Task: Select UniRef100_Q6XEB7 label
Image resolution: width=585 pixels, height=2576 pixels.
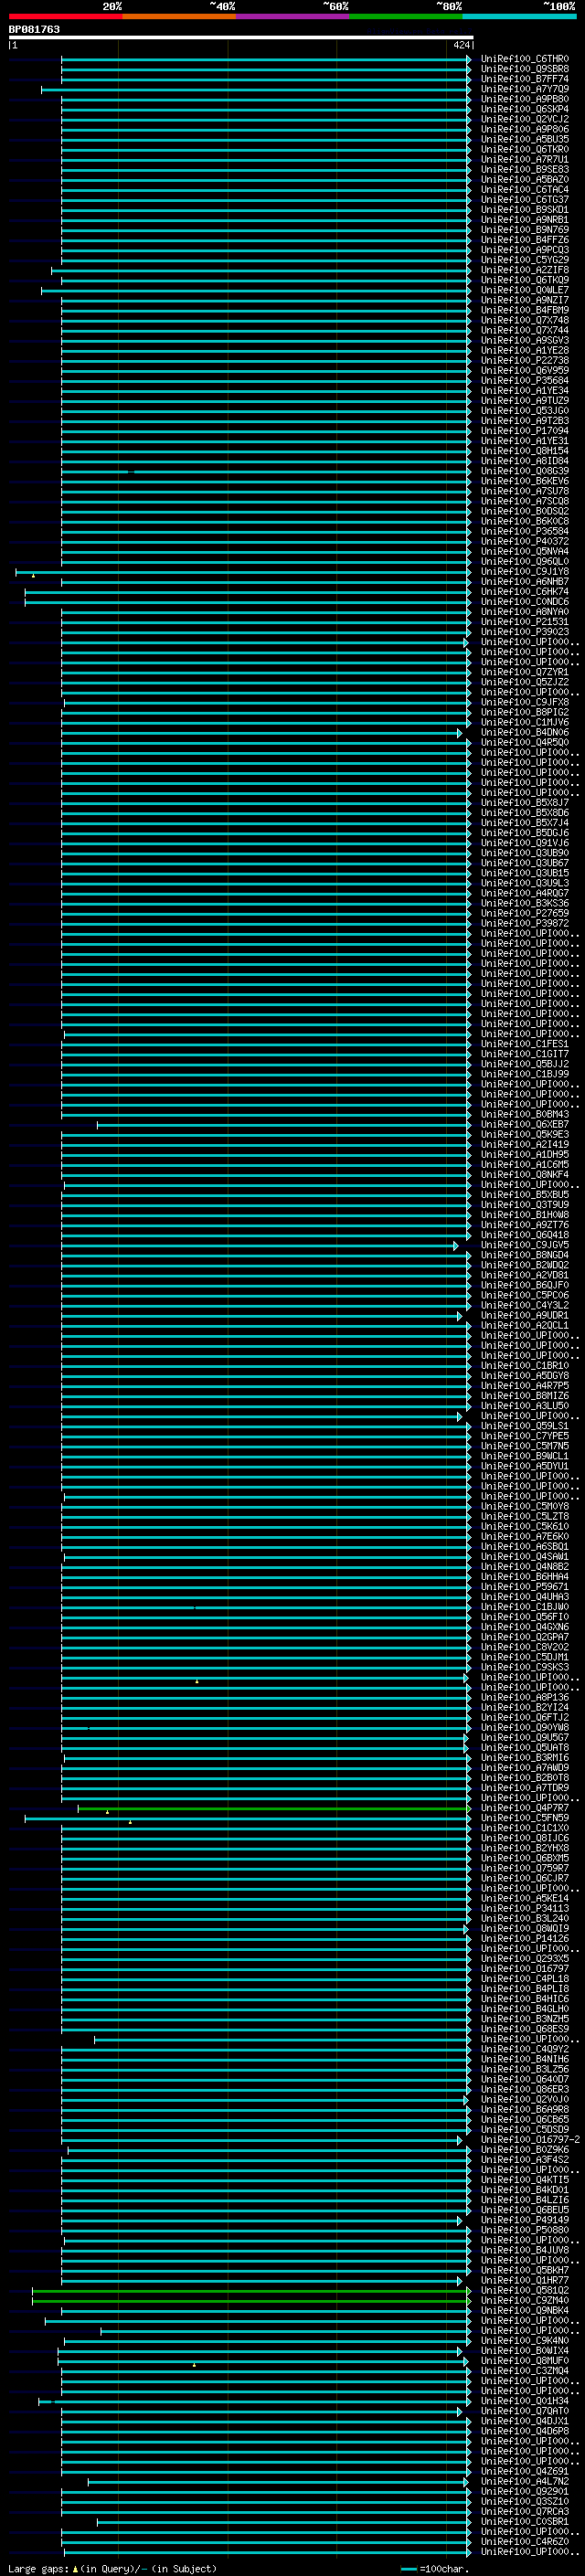Action: coord(524,1124)
